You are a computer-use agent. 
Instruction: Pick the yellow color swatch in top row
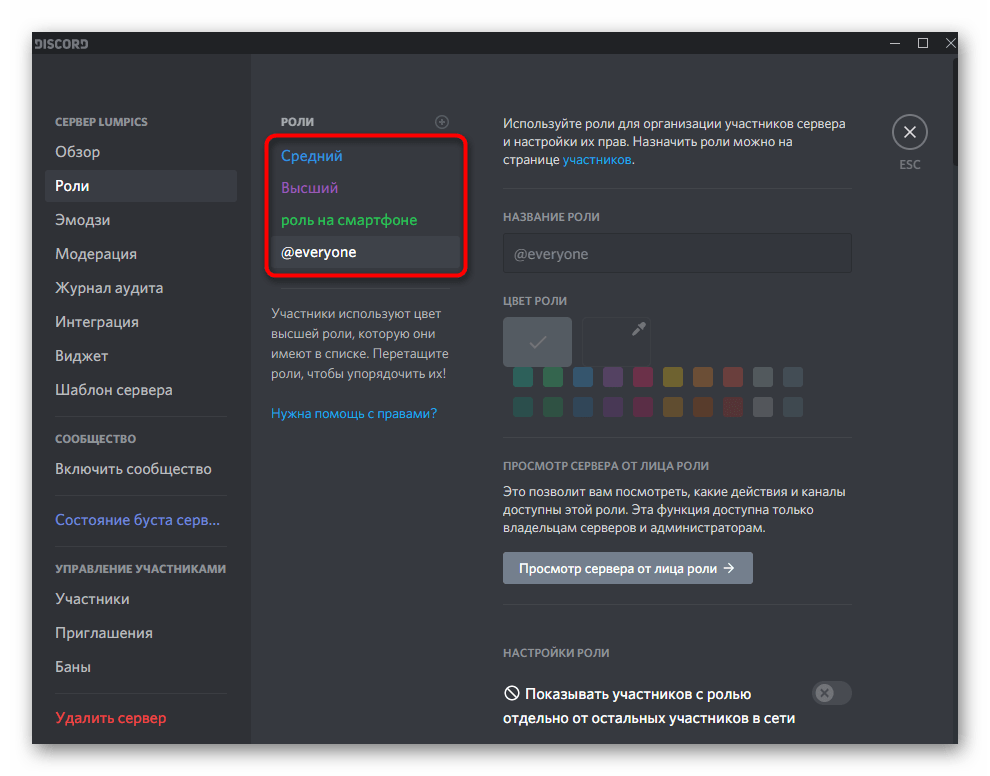pos(672,377)
